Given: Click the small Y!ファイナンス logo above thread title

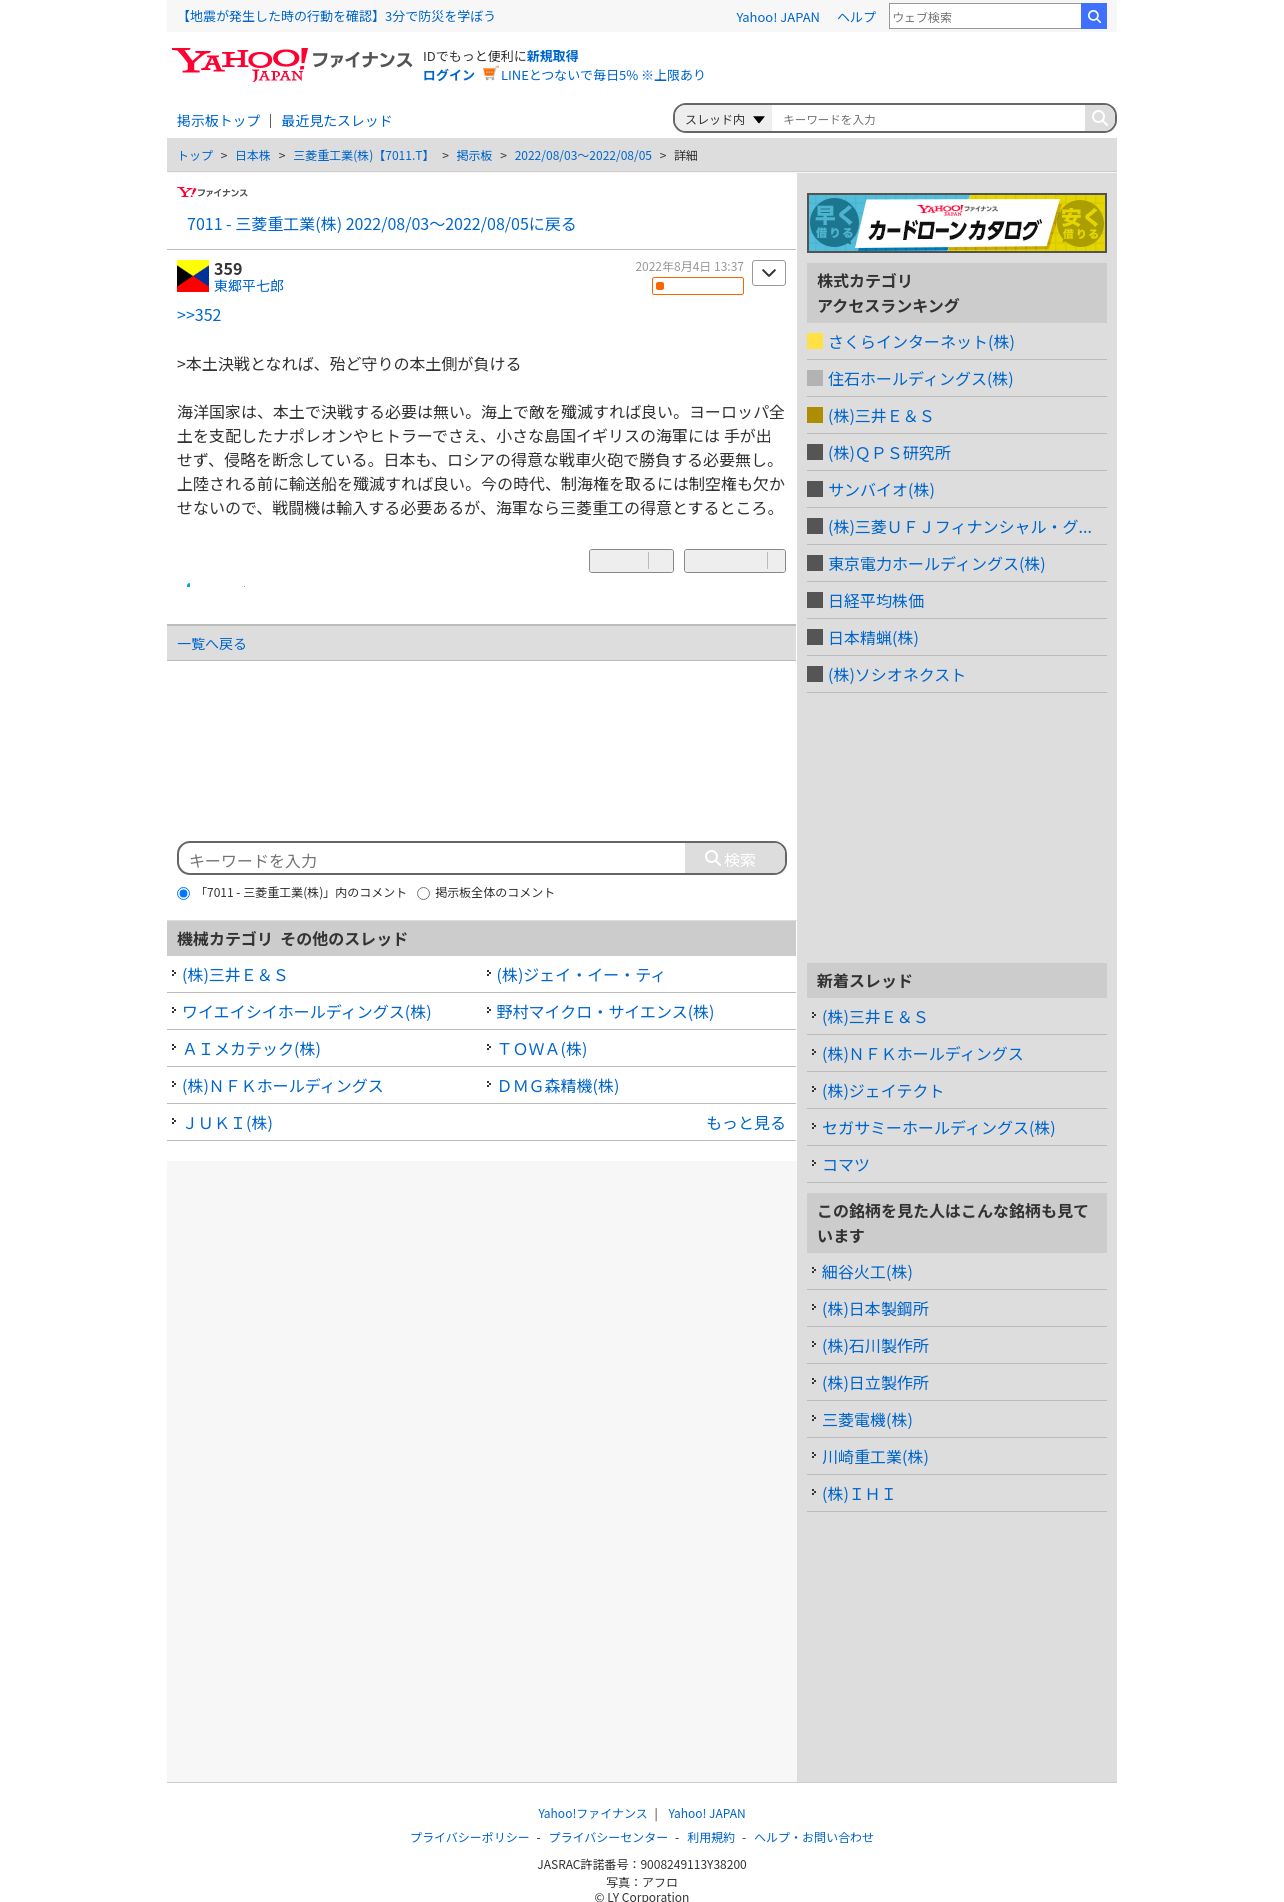Looking at the screenshot, I should click(x=212, y=192).
